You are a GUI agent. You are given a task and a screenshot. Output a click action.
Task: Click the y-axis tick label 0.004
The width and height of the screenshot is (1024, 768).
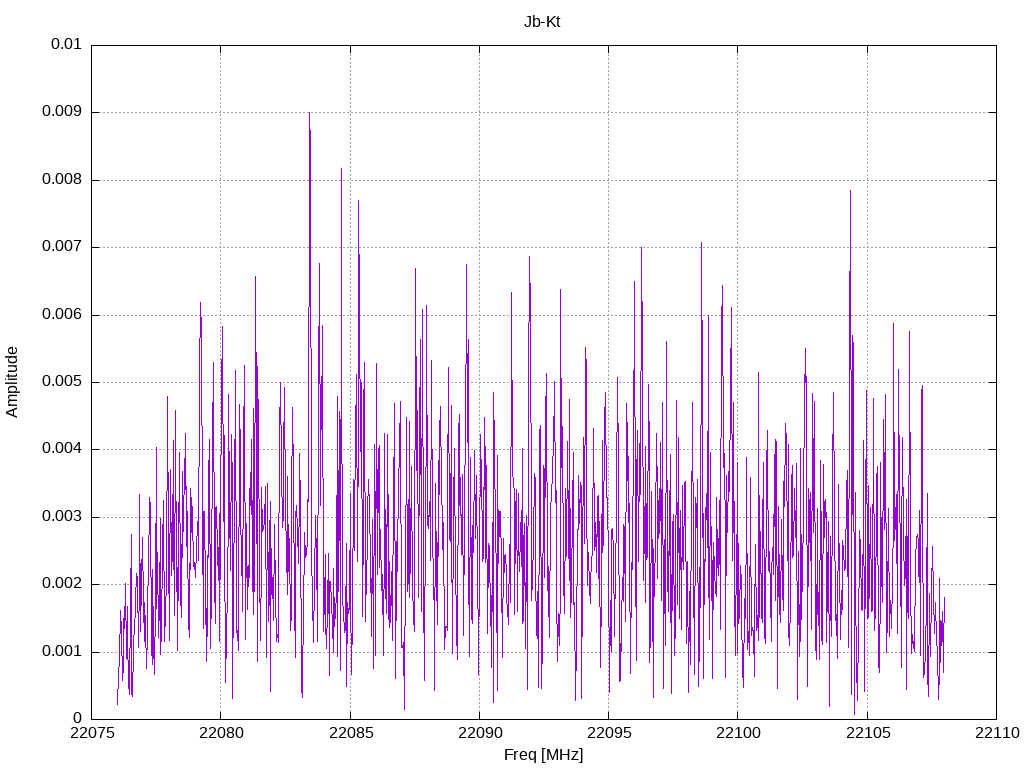coord(62,449)
